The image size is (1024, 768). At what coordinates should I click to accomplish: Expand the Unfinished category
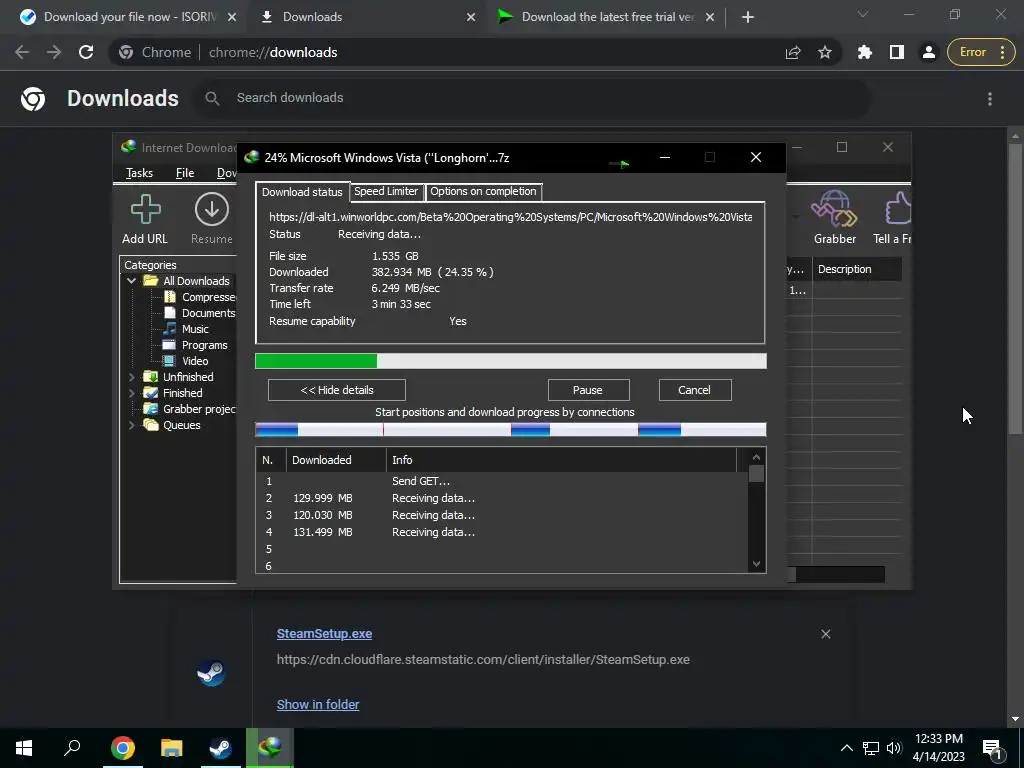pos(131,377)
